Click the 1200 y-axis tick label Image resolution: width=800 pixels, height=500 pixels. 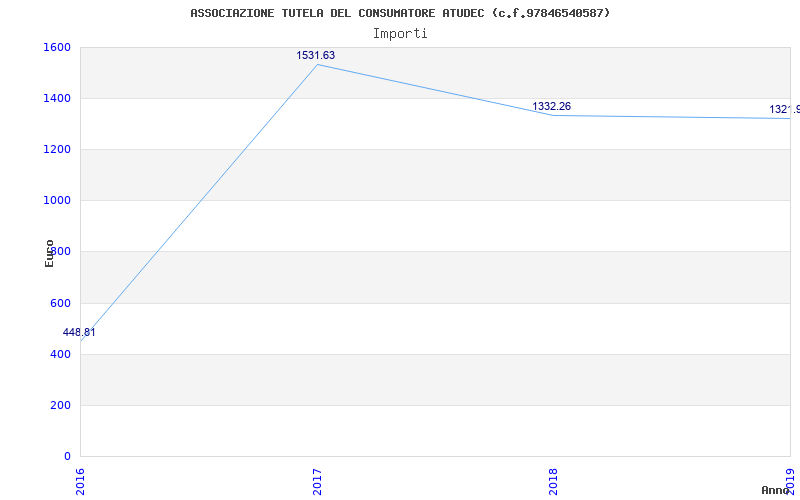pos(57,149)
